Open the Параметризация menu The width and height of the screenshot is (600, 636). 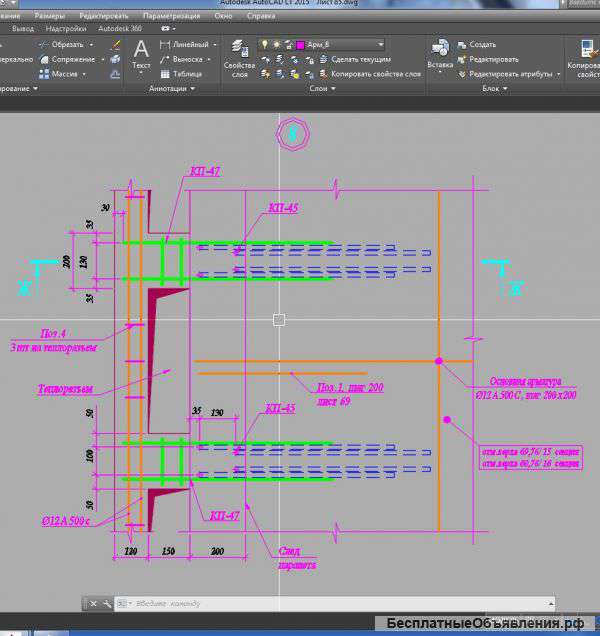point(172,16)
